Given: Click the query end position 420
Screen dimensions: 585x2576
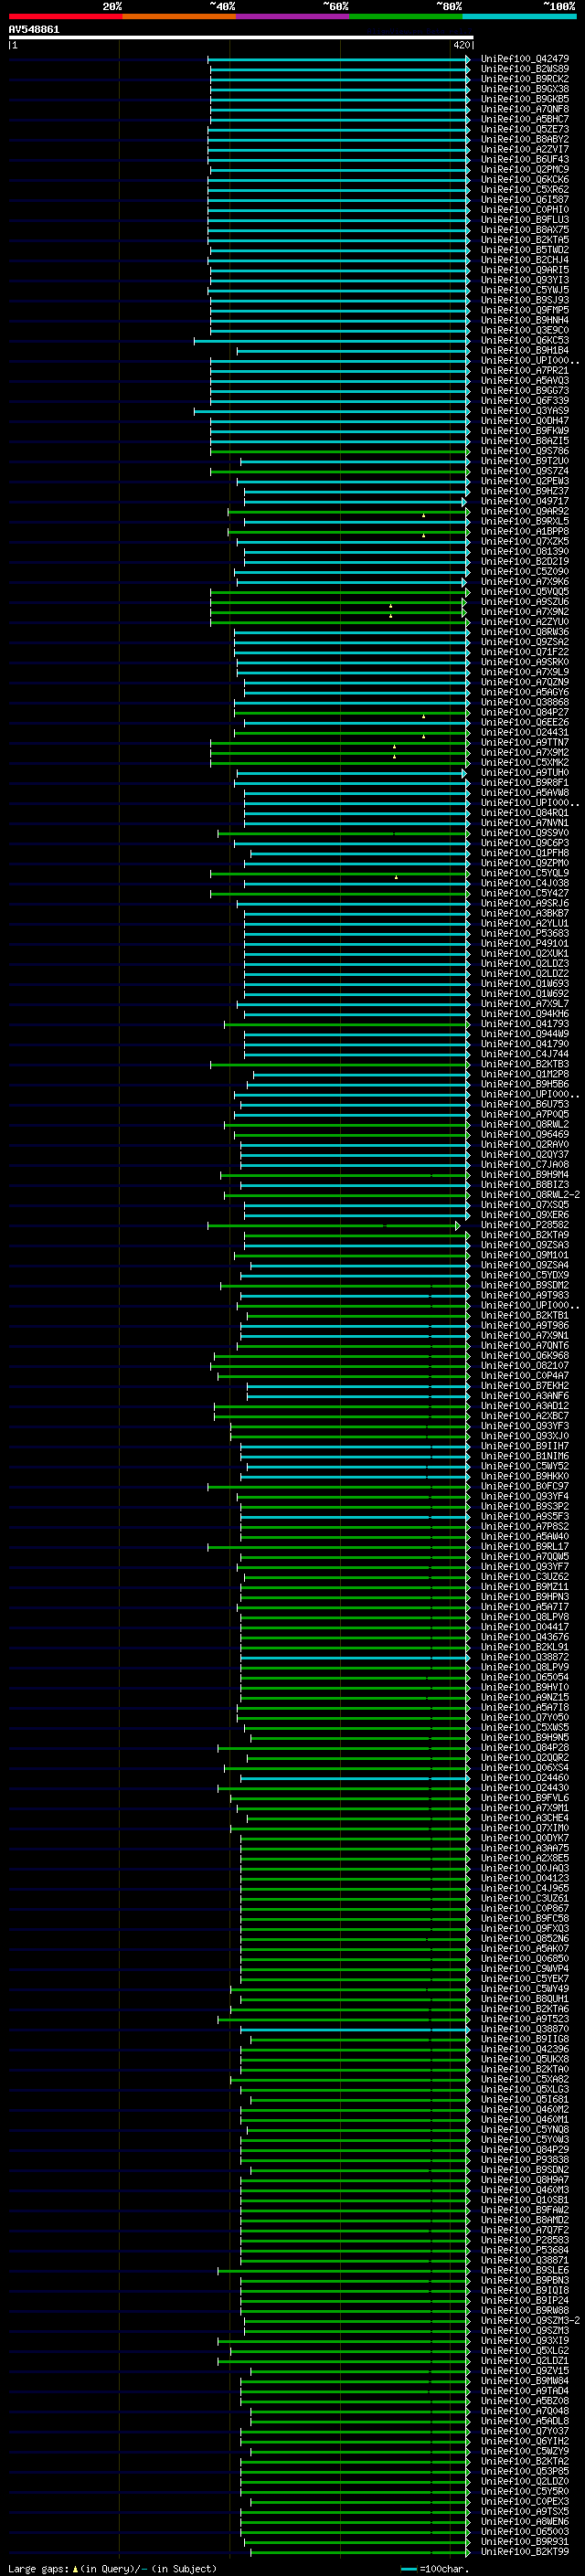Looking at the screenshot, I should pos(461,45).
